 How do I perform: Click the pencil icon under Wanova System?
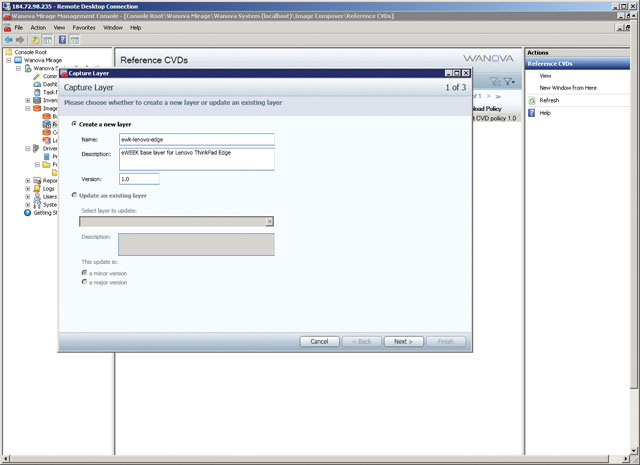click(x=37, y=76)
